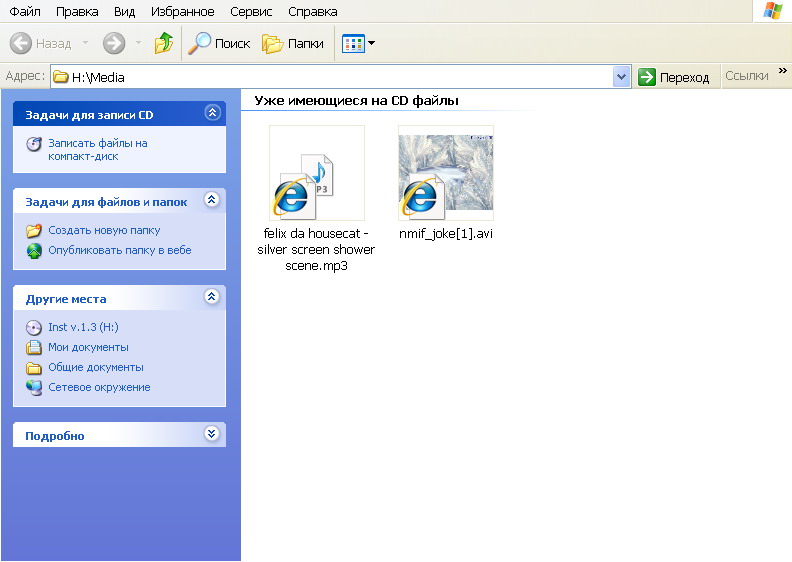Collapse the Задачи для файлов и папок panel

tap(211, 201)
